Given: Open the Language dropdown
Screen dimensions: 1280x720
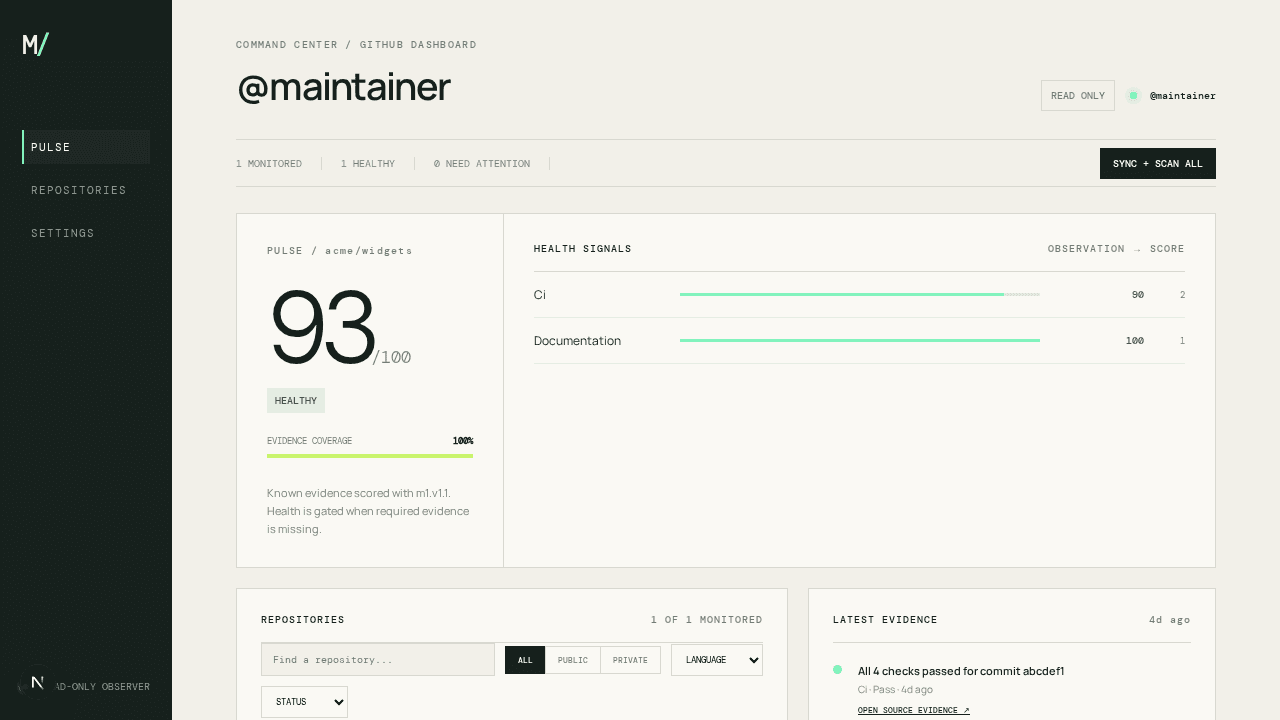Looking at the screenshot, I should click(x=717, y=660).
